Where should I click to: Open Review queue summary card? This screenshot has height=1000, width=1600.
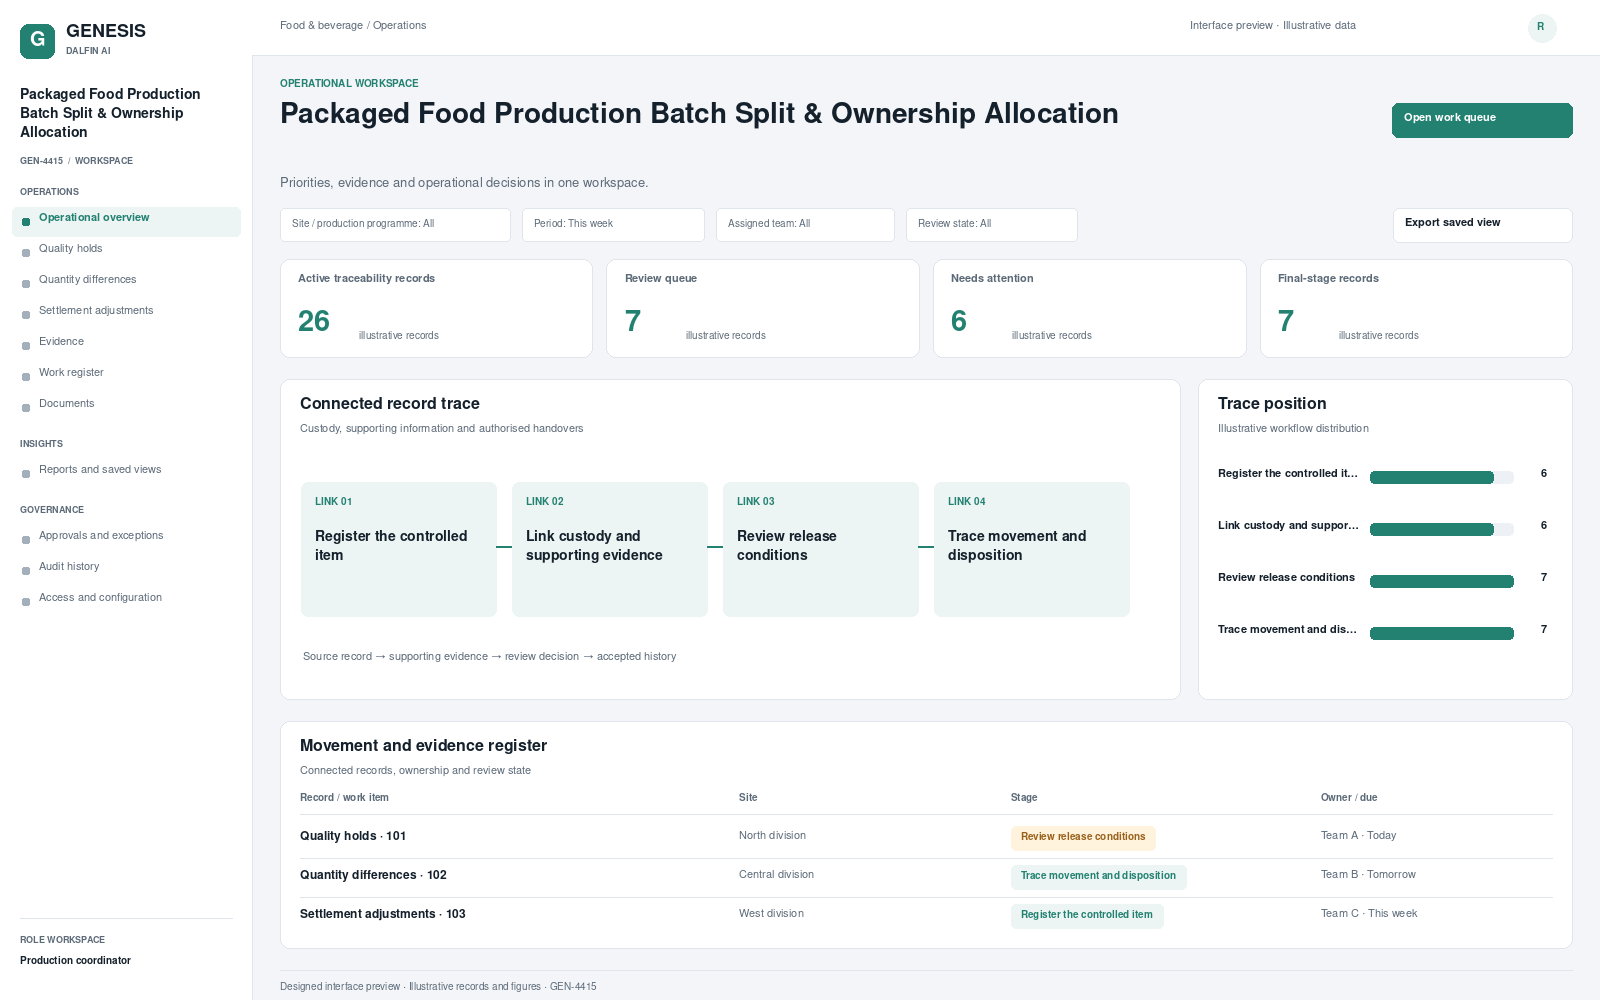(763, 308)
